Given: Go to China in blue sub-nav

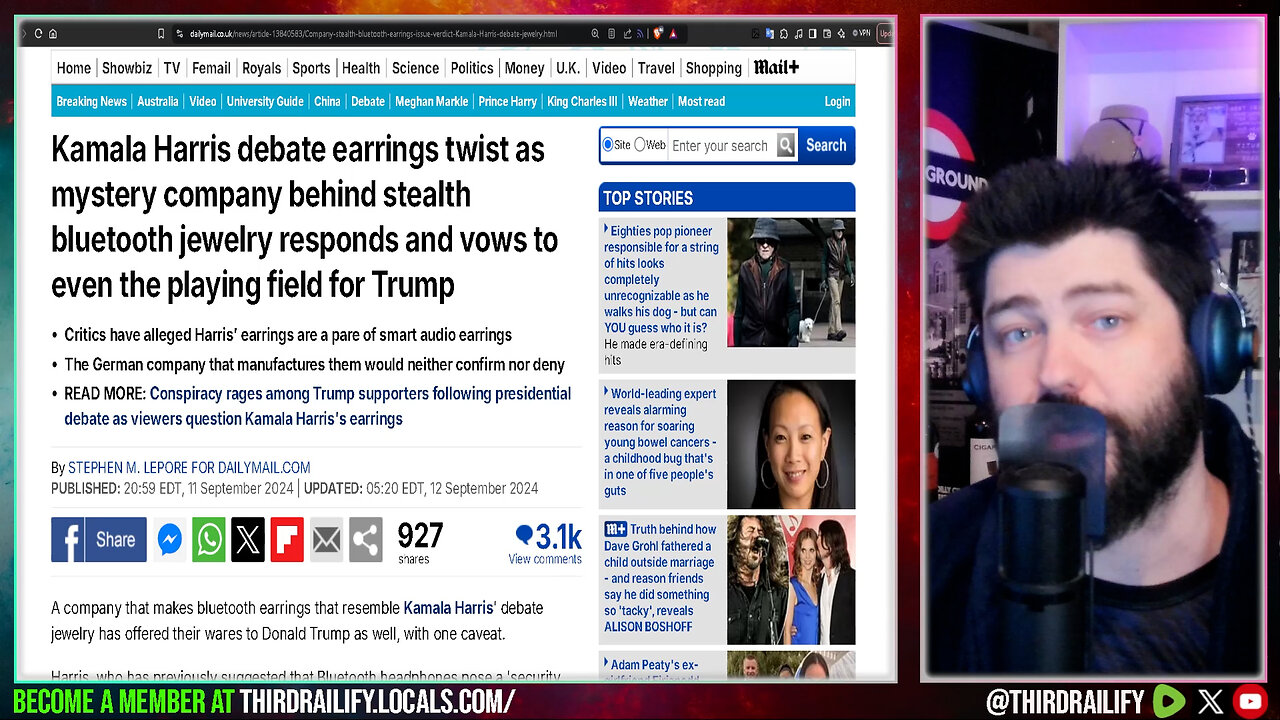Looking at the screenshot, I should 327,101.
